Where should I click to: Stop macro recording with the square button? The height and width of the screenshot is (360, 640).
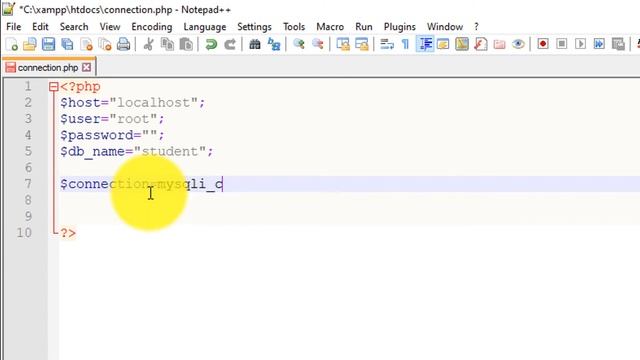562,44
